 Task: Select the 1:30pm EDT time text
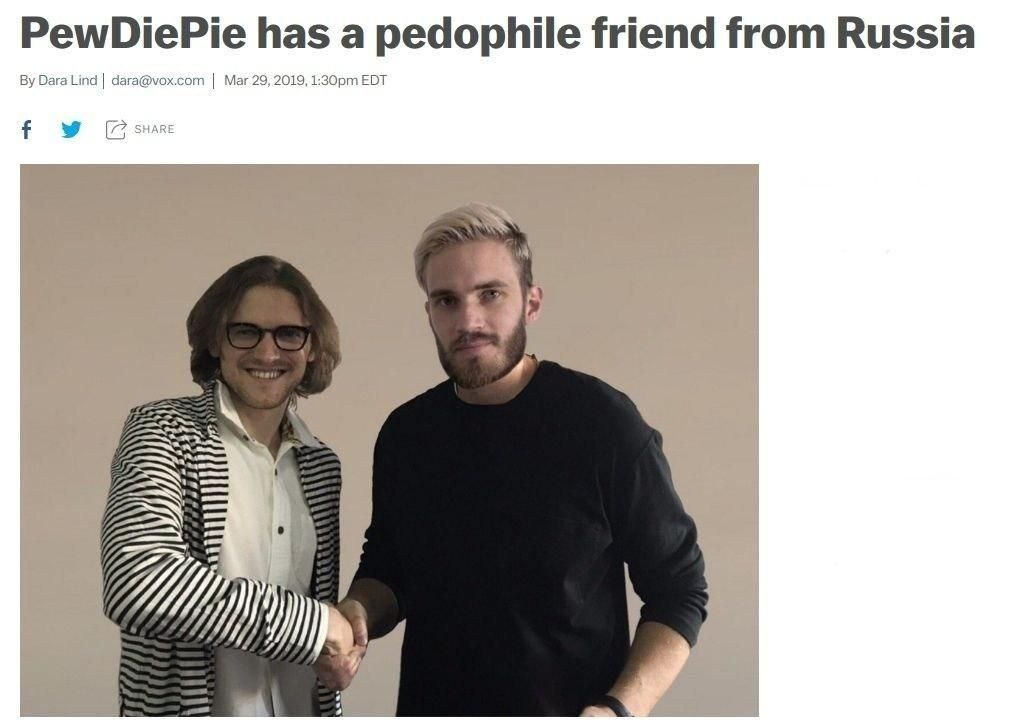pos(349,80)
